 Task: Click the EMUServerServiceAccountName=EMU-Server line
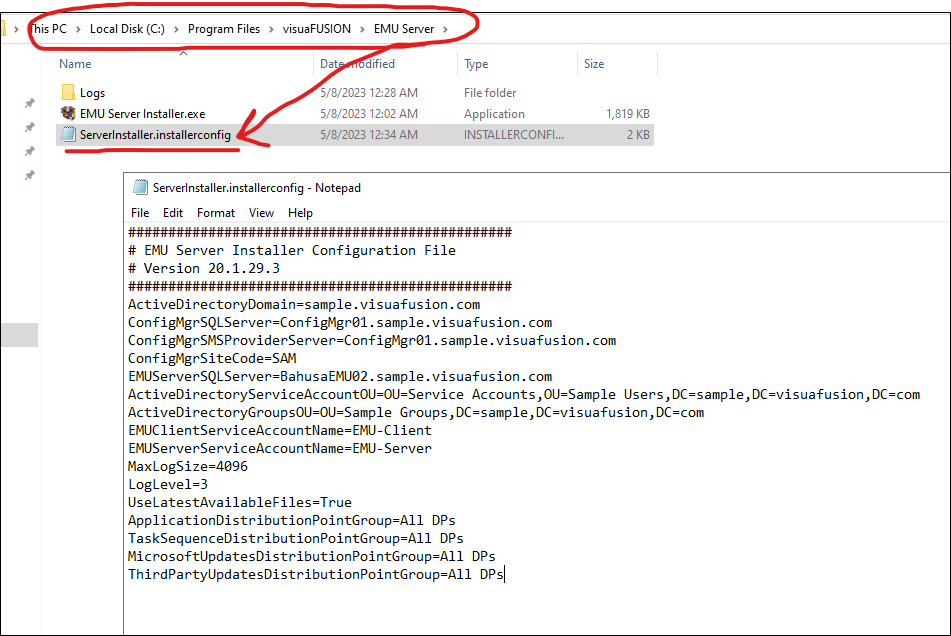point(280,449)
